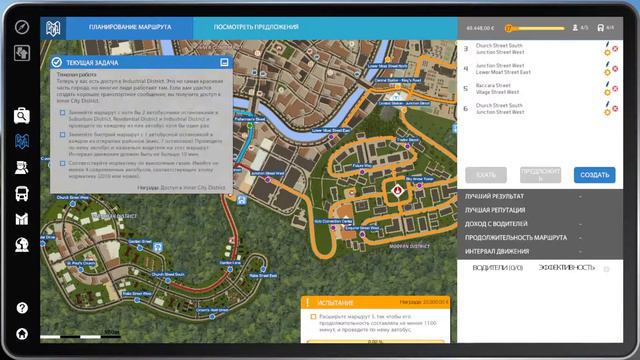
Task: Click the Создать button
Action: pos(594,175)
